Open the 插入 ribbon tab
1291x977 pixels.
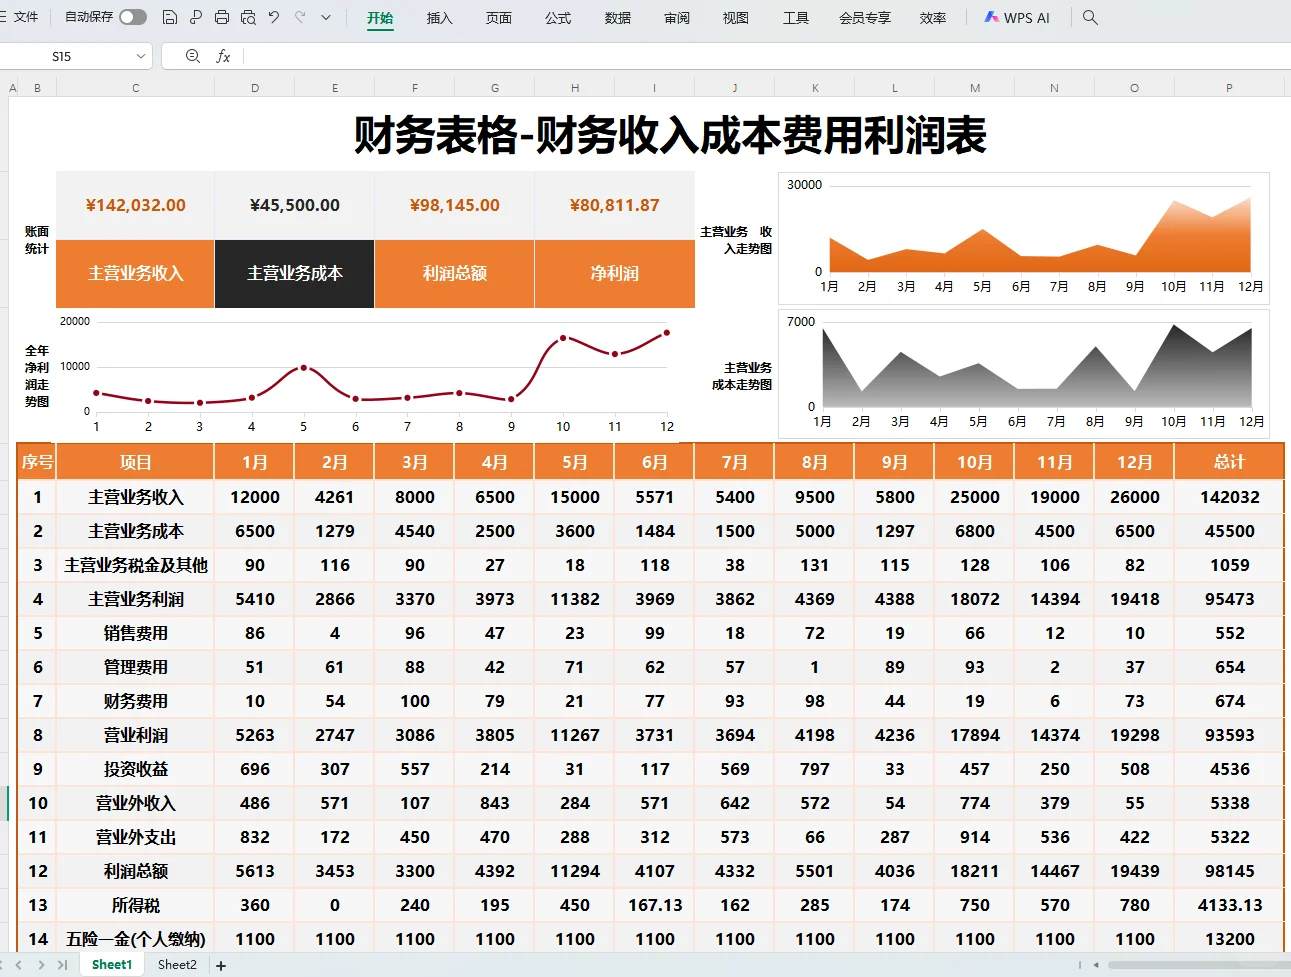click(439, 18)
